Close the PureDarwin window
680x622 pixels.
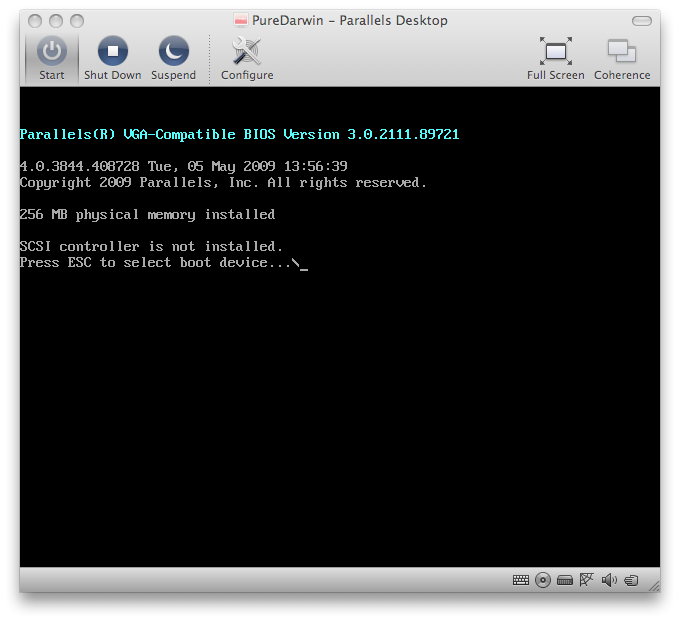35,21
